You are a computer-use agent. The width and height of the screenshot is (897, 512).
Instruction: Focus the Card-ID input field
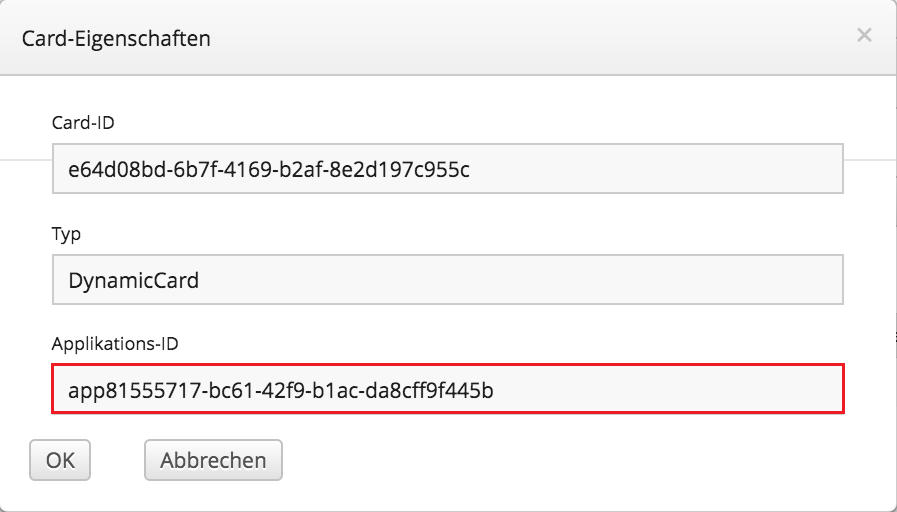pos(448,169)
